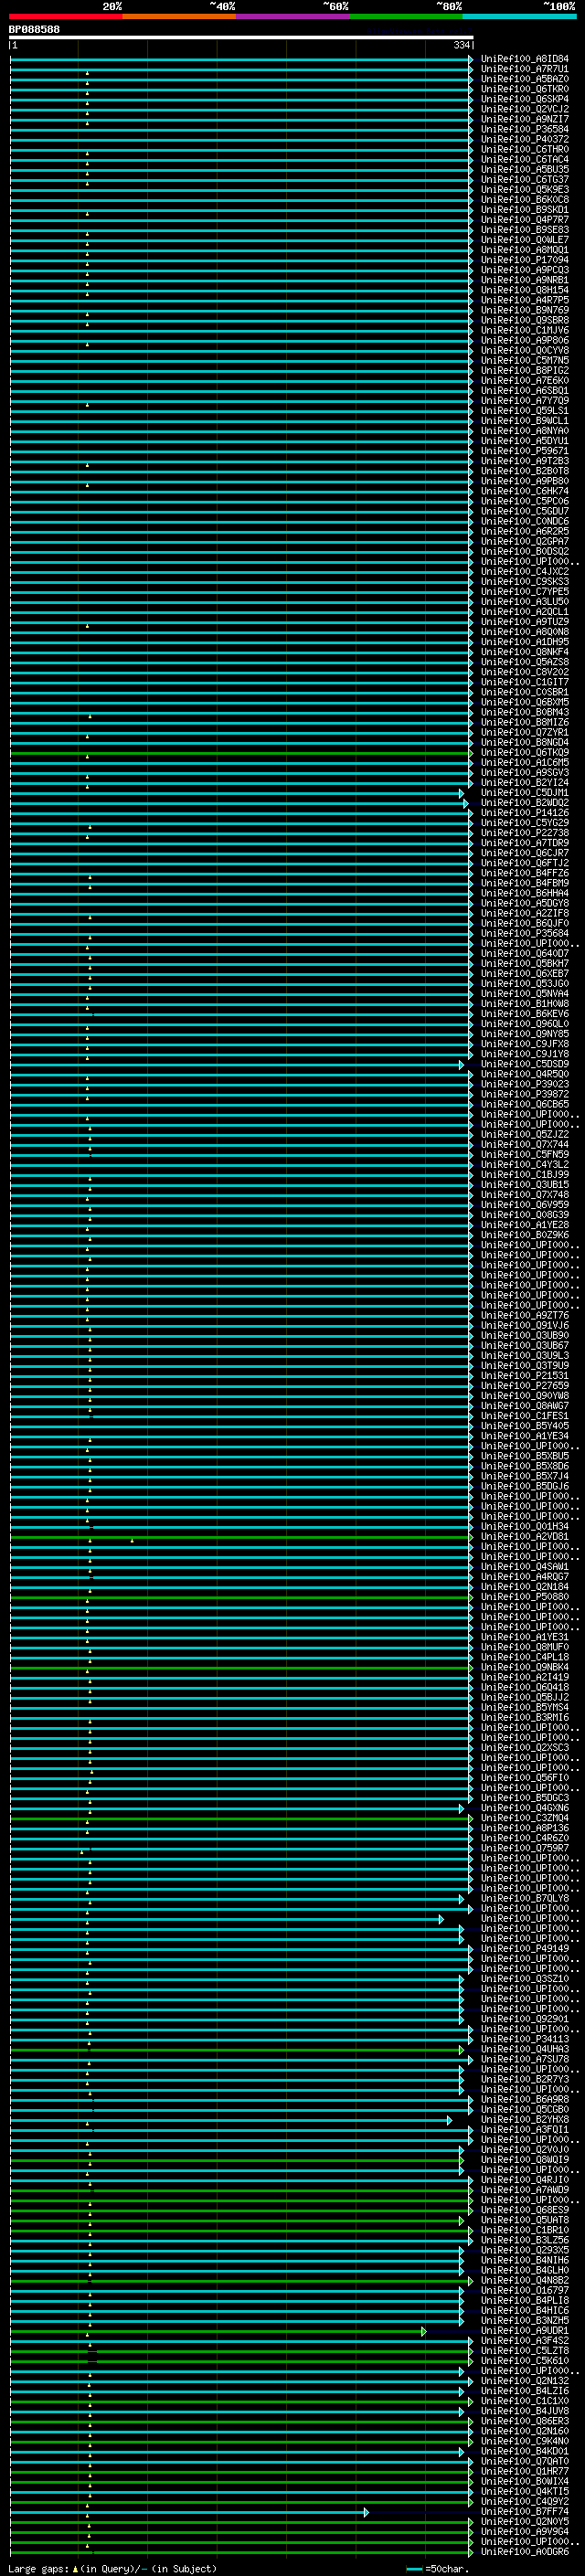Image resolution: width=585 pixels, height=2576 pixels.
Task: Select the UniRef100_P22738 label
Action: (x=525, y=833)
